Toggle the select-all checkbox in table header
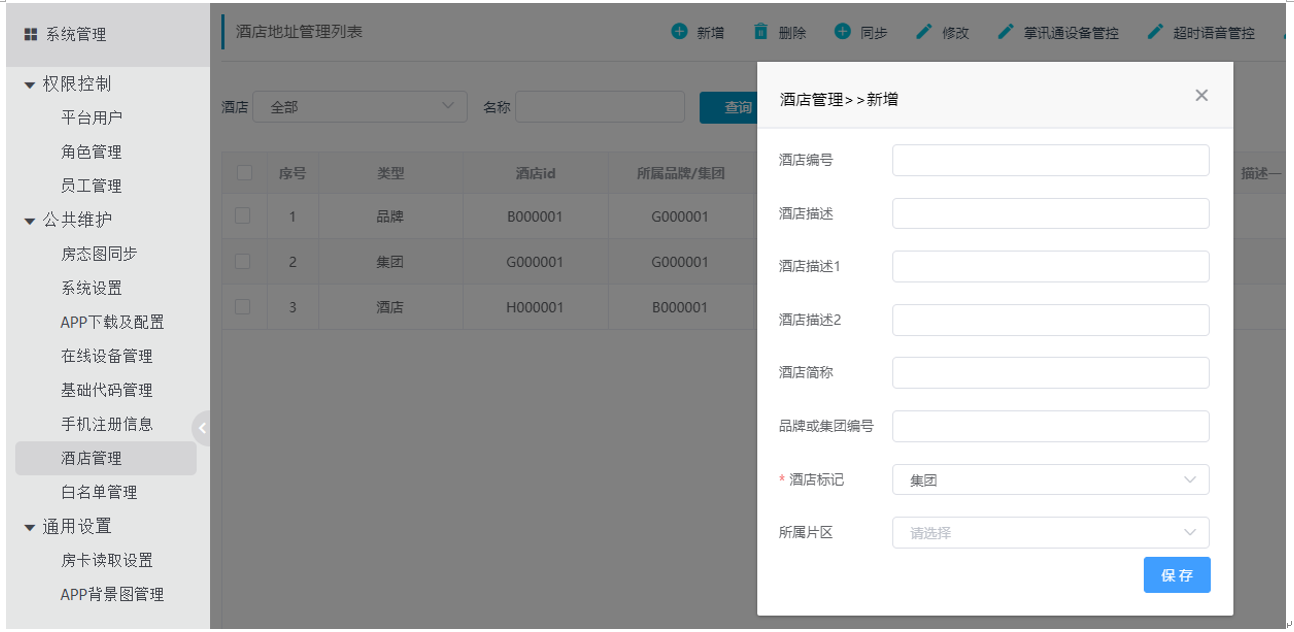Image resolution: width=1294 pixels, height=632 pixels. (244, 173)
